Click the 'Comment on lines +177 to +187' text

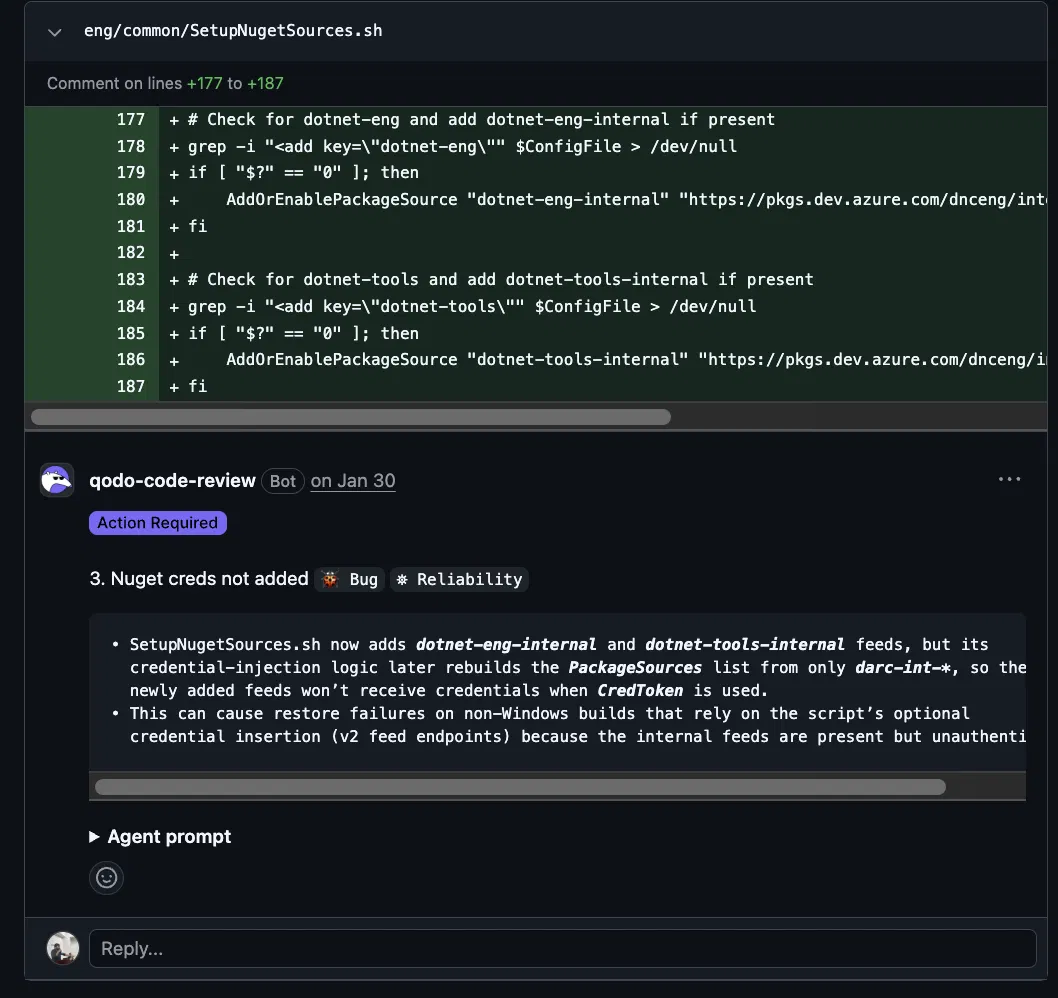coord(165,83)
